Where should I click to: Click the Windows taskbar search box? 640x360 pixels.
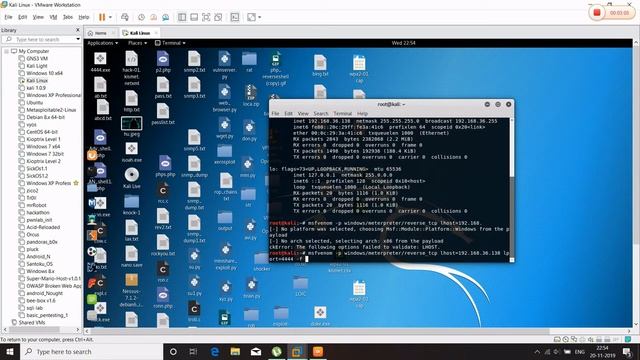pyautogui.click(x=91, y=351)
